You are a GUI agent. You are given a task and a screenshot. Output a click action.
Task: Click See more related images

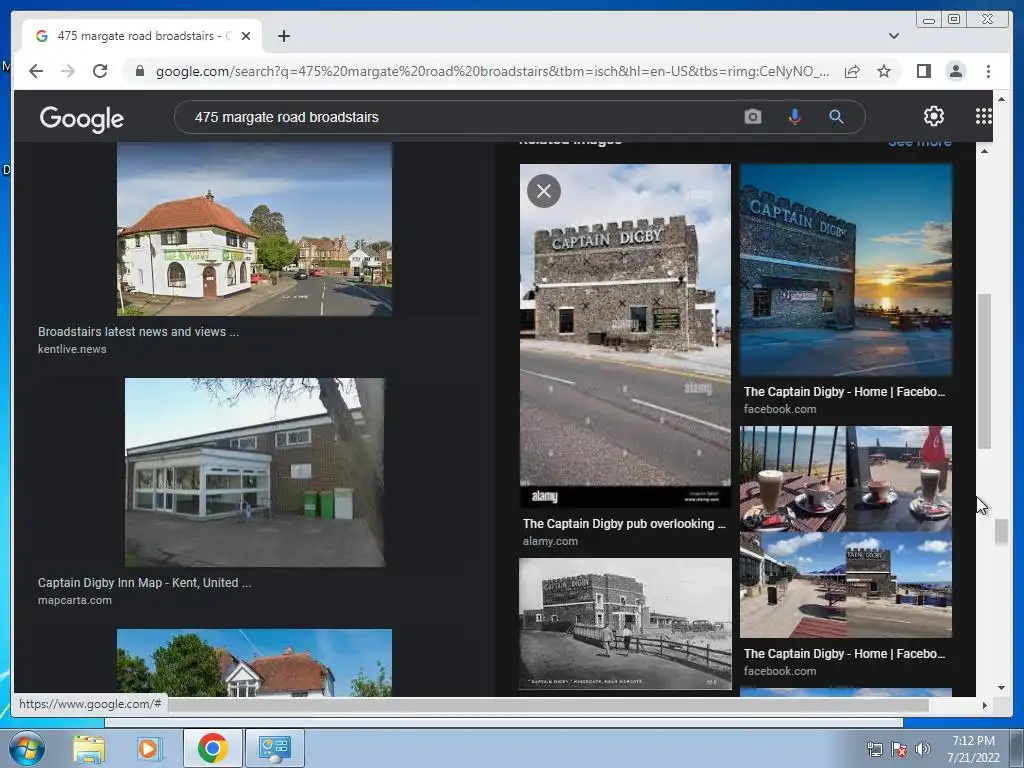click(x=920, y=143)
